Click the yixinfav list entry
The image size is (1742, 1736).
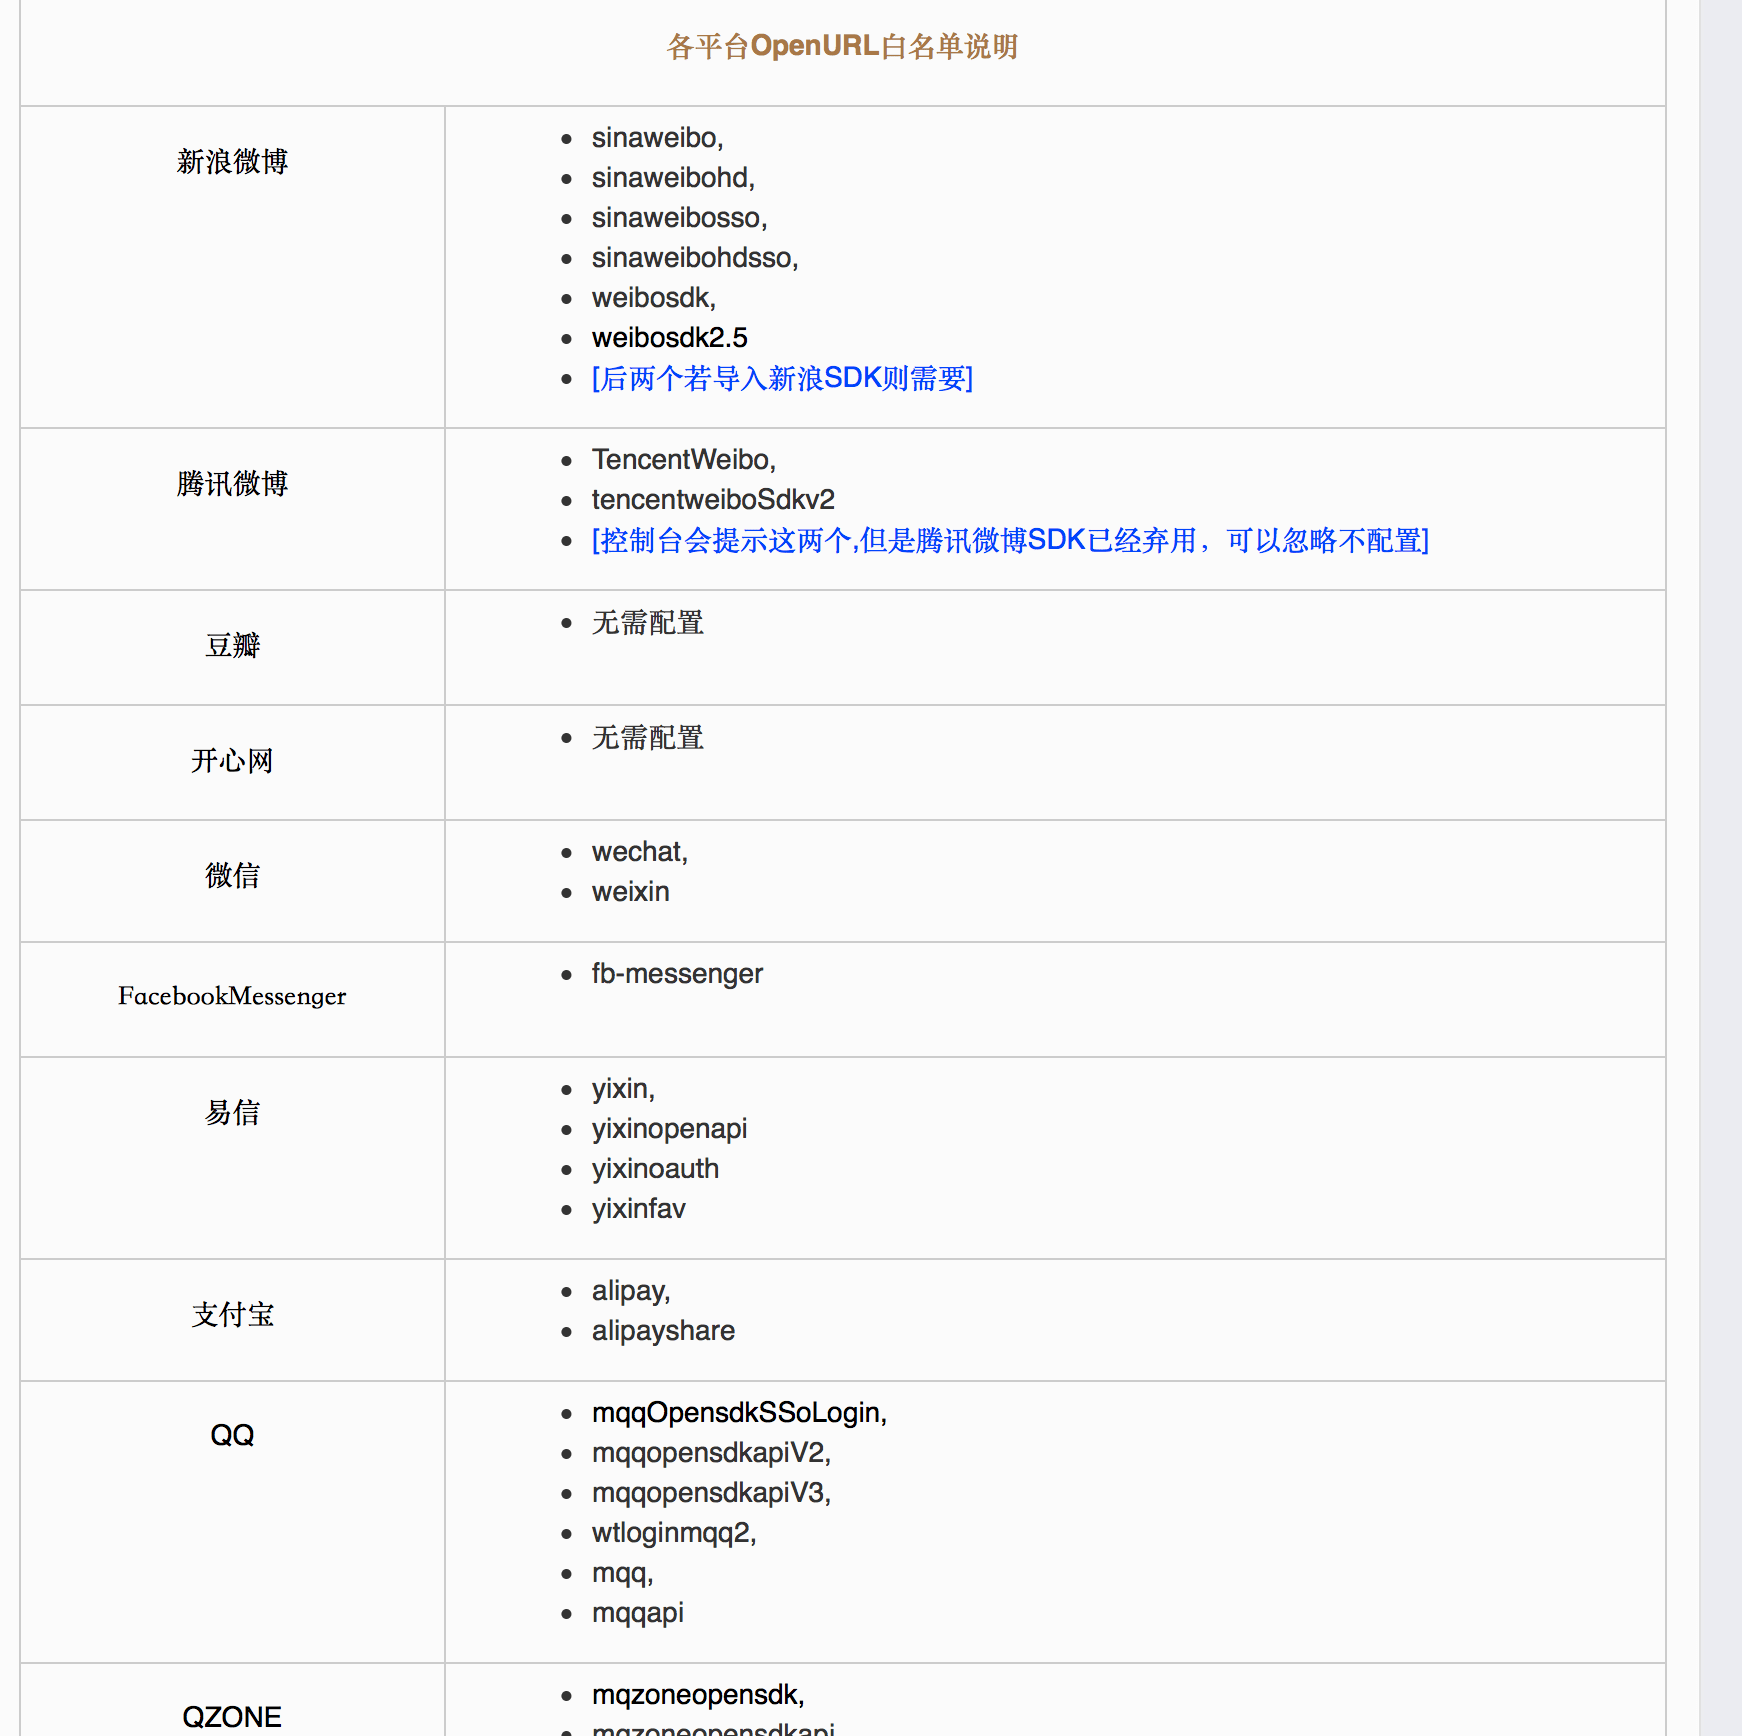[638, 1208]
